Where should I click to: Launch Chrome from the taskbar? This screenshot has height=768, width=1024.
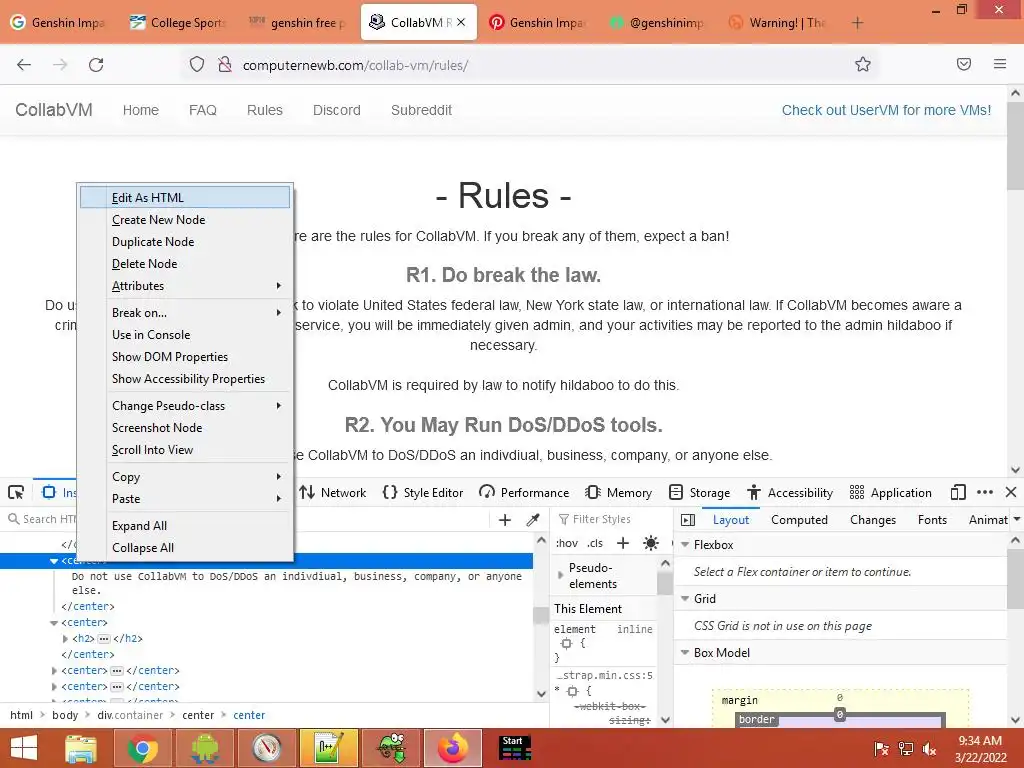pyautogui.click(x=142, y=748)
